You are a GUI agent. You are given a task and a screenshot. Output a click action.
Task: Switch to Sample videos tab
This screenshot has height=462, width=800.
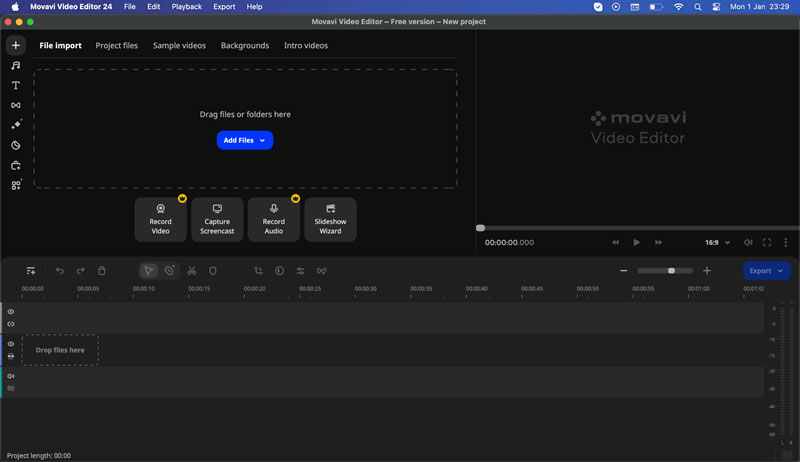pyautogui.click(x=179, y=45)
